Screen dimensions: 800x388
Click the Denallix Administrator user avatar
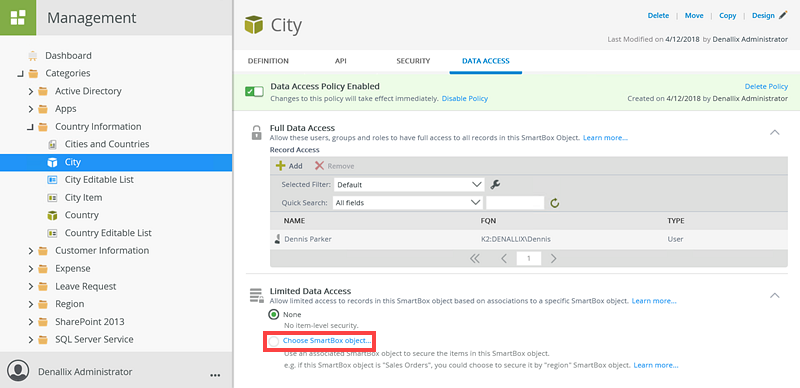tap(18, 371)
